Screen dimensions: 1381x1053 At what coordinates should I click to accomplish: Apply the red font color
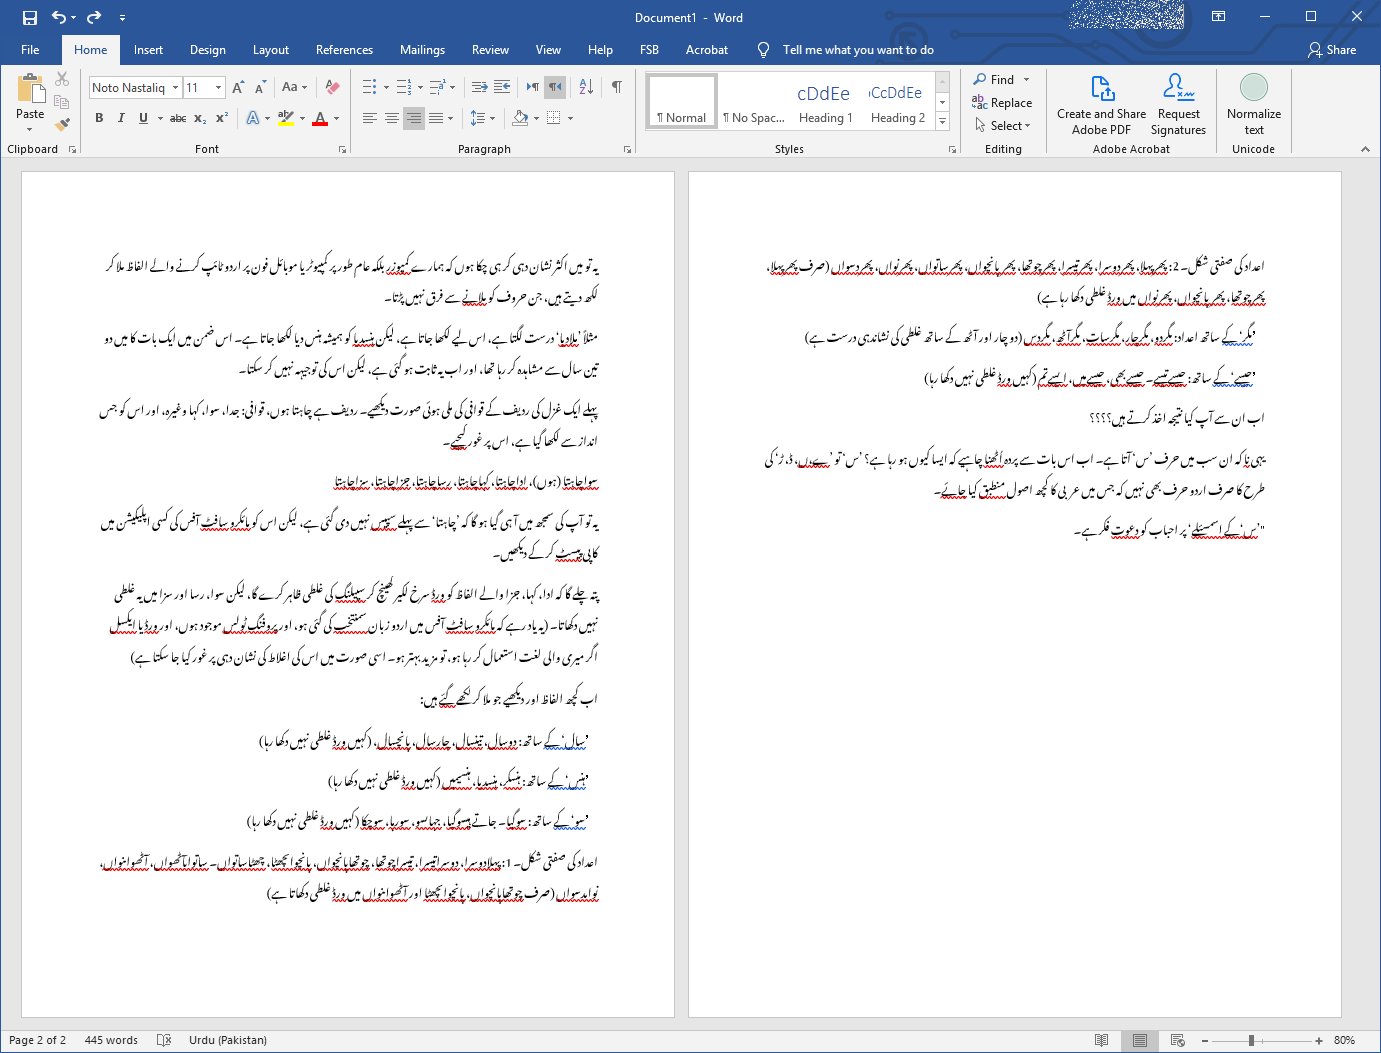point(320,118)
